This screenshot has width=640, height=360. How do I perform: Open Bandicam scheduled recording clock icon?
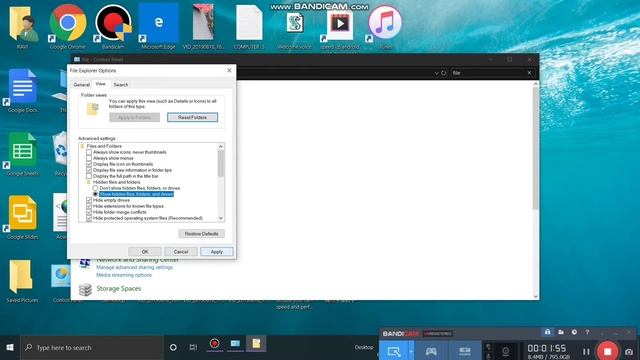point(574,332)
